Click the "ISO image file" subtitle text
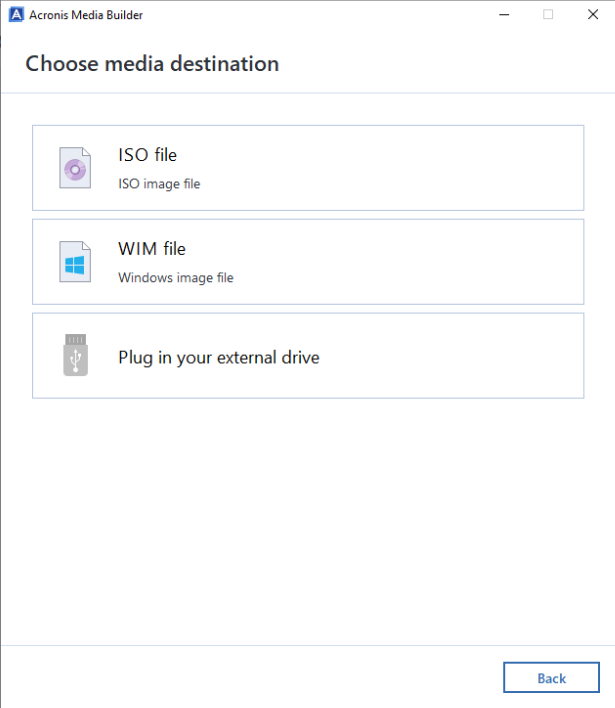Image resolution: width=615 pixels, height=708 pixels. 159,184
